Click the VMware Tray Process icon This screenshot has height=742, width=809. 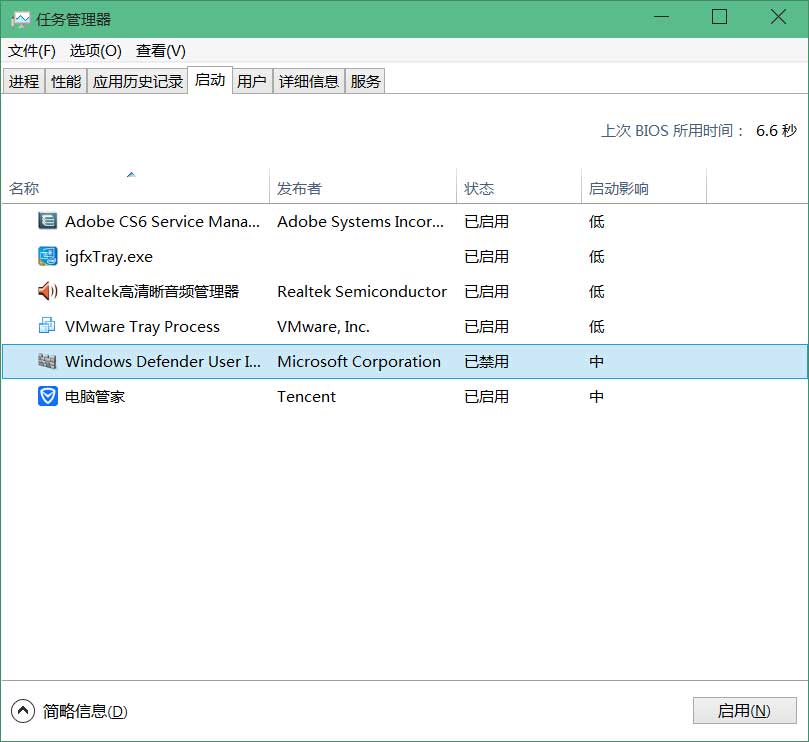point(47,326)
